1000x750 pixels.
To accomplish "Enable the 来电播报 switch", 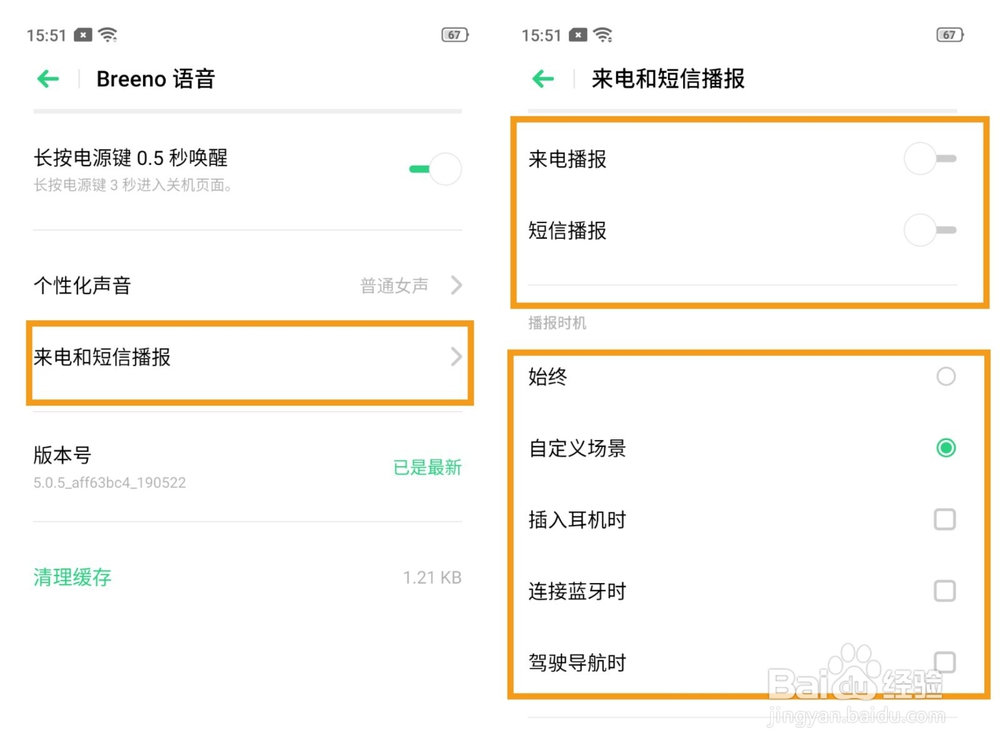I will pyautogui.click(x=930, y=159).
